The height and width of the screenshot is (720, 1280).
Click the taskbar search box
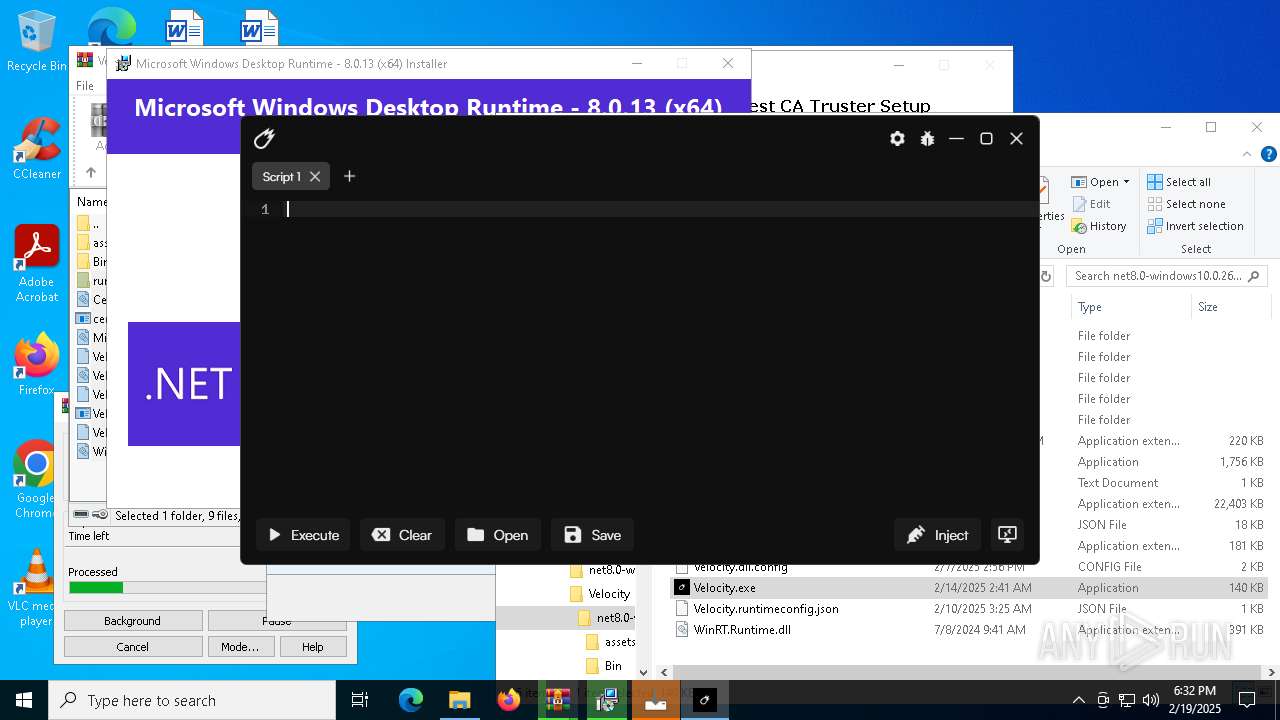(x=192, y=700)
